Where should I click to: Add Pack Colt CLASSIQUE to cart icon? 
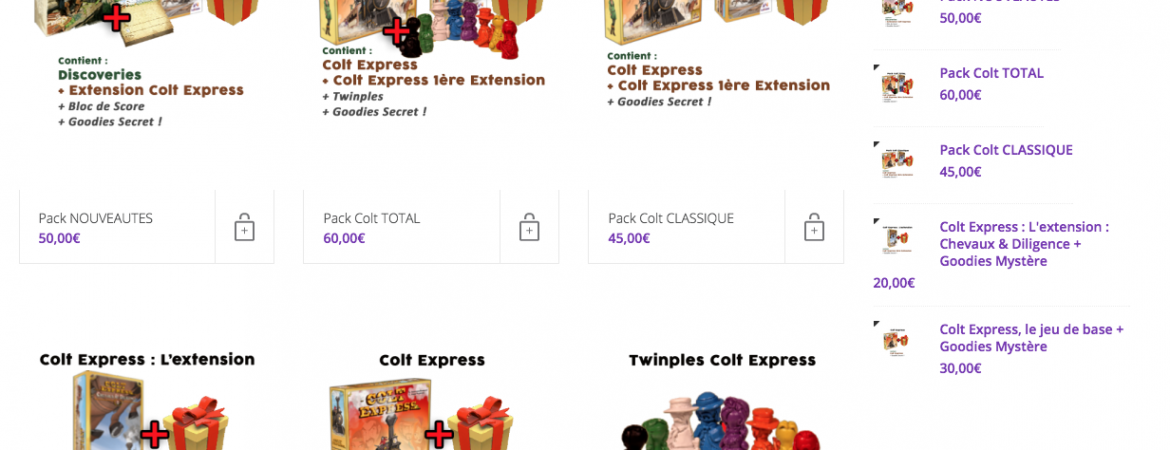[x=814, y=227]
